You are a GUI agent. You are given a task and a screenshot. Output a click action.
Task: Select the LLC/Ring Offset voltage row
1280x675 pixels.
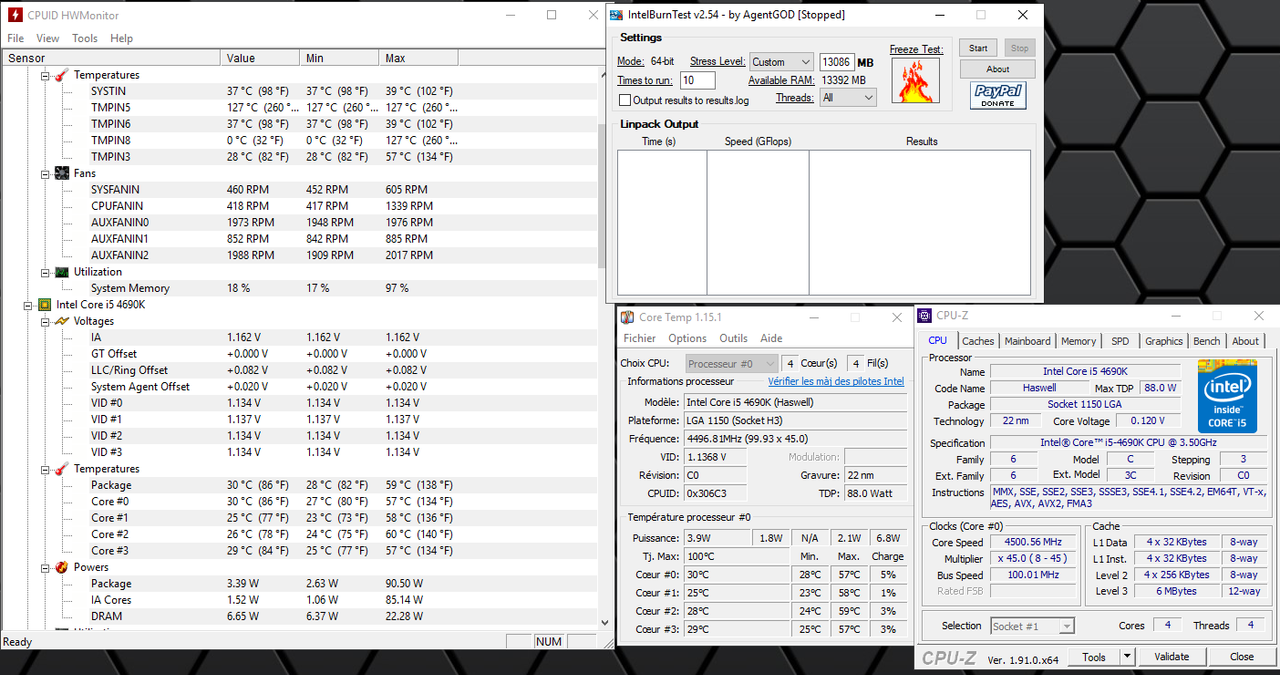pos(298,370)
